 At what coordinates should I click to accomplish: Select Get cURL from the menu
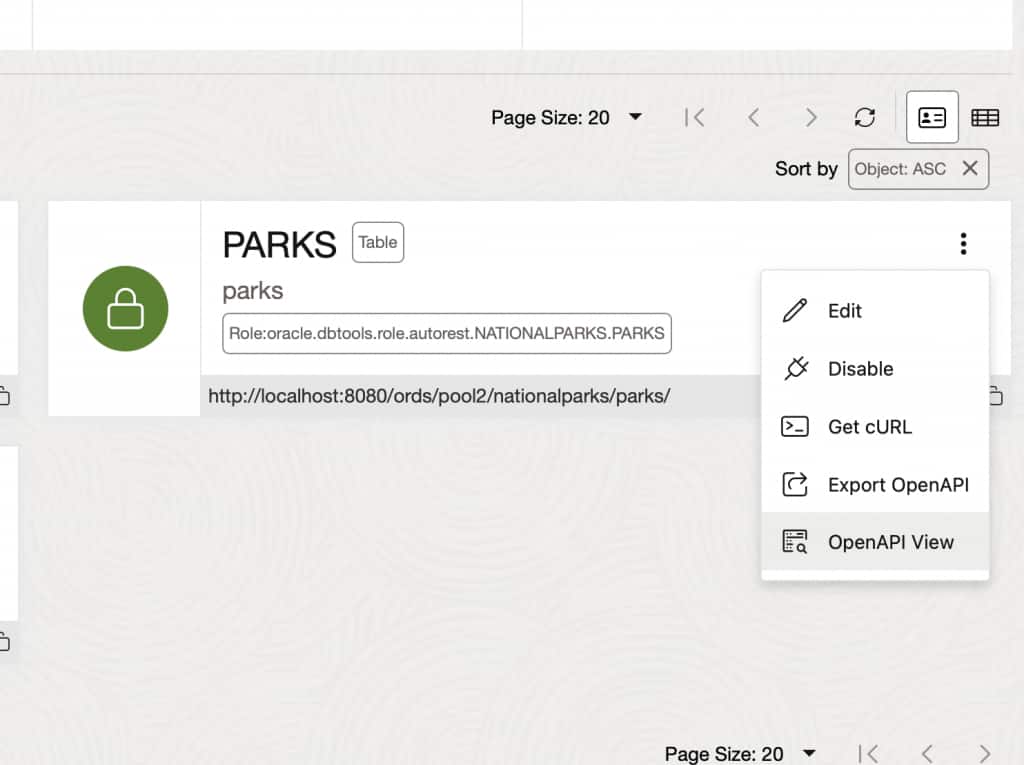(869, 427)
